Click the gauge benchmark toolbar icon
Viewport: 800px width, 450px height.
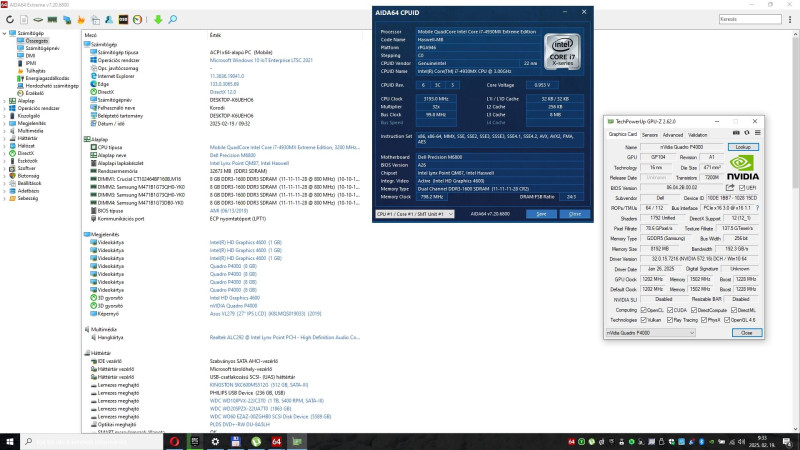137,19
